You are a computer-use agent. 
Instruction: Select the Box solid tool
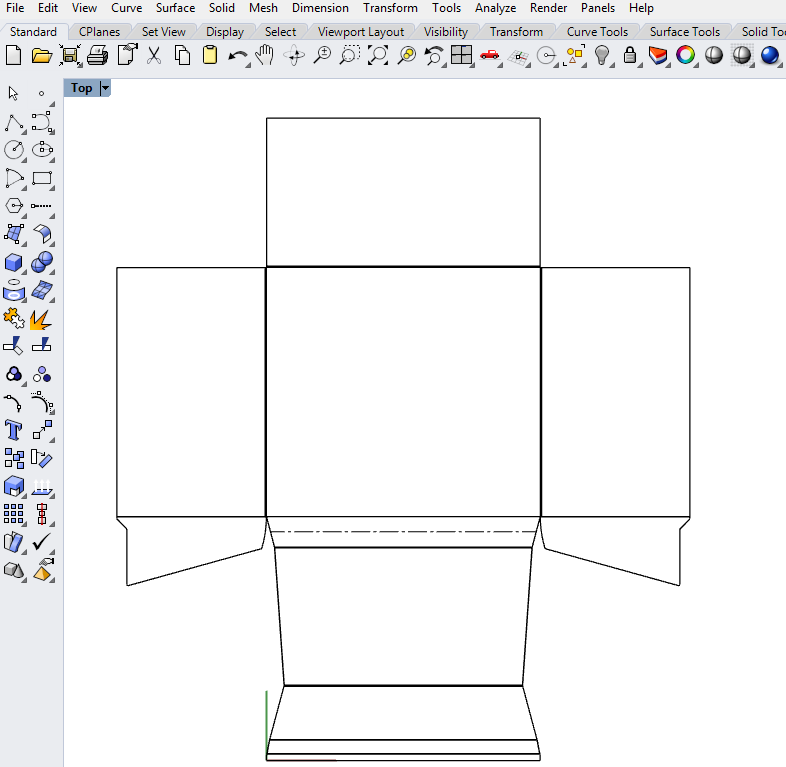(x=14, y=263)
